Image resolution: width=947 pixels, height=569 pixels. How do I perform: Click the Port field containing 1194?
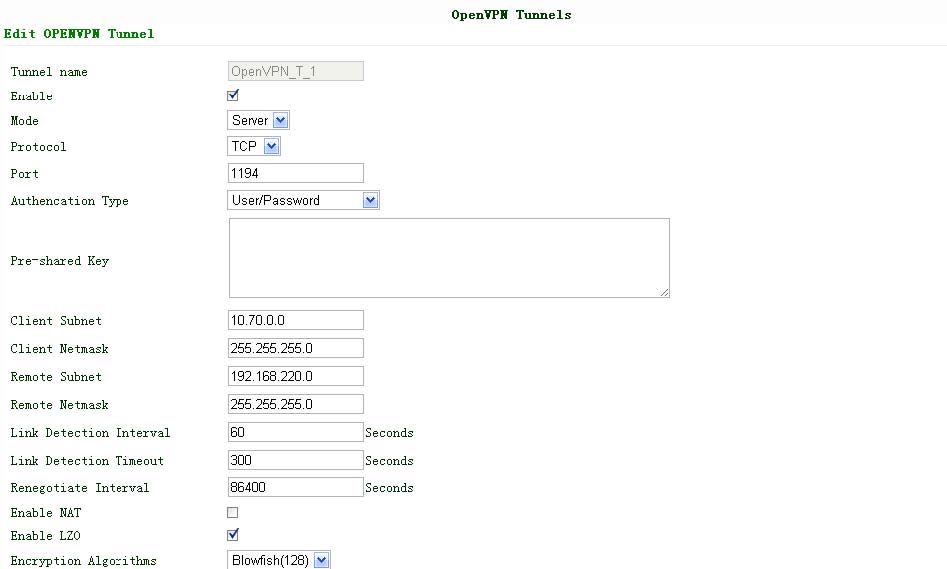296,174
